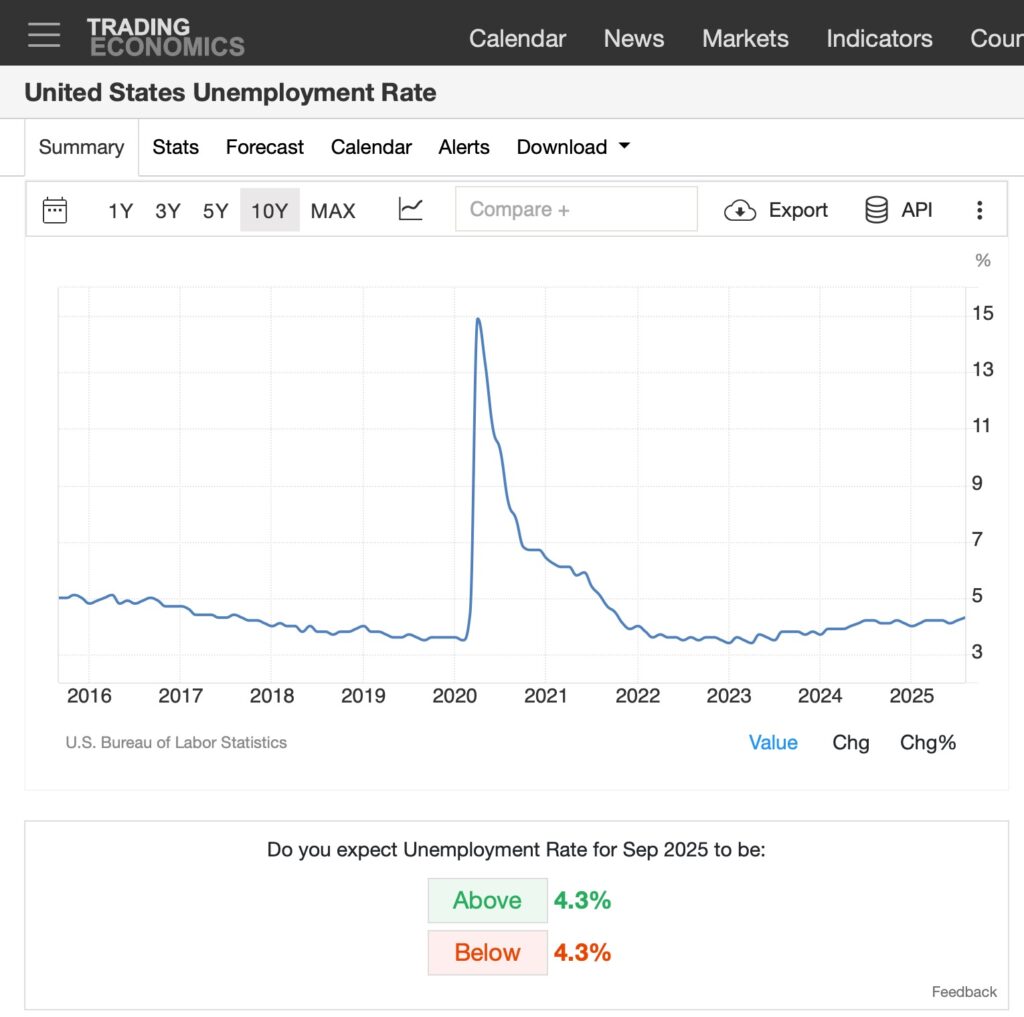
Task: Vote Above 4.3% for Sep 2025
Action: 487,900
